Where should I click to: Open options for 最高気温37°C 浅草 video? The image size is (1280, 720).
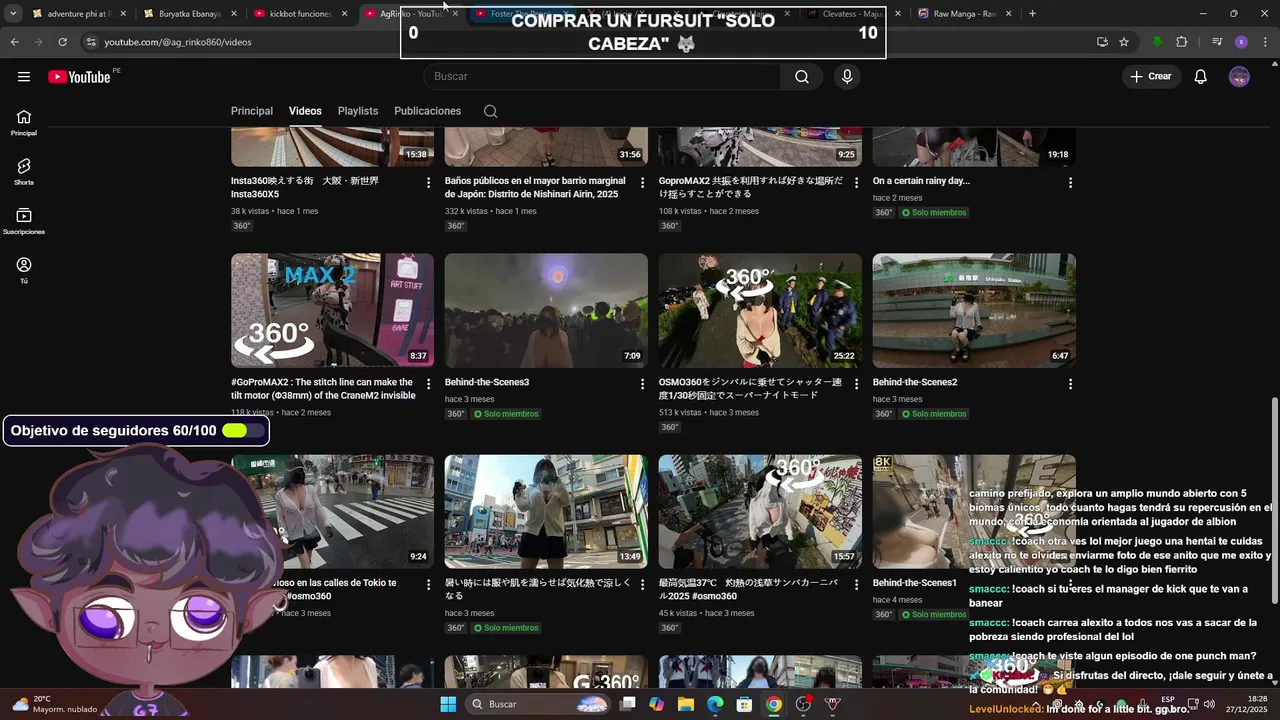856,585
